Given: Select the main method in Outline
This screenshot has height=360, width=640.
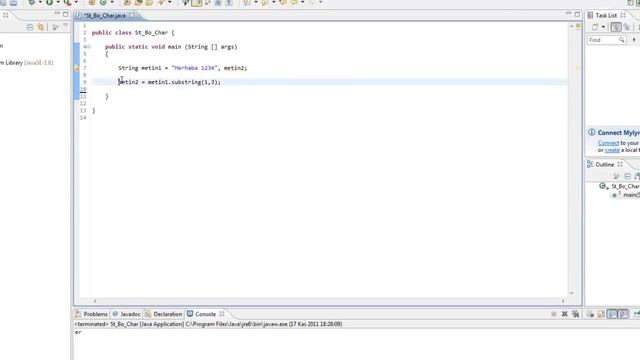Looking at the screenshot, I should pos(631,195).
